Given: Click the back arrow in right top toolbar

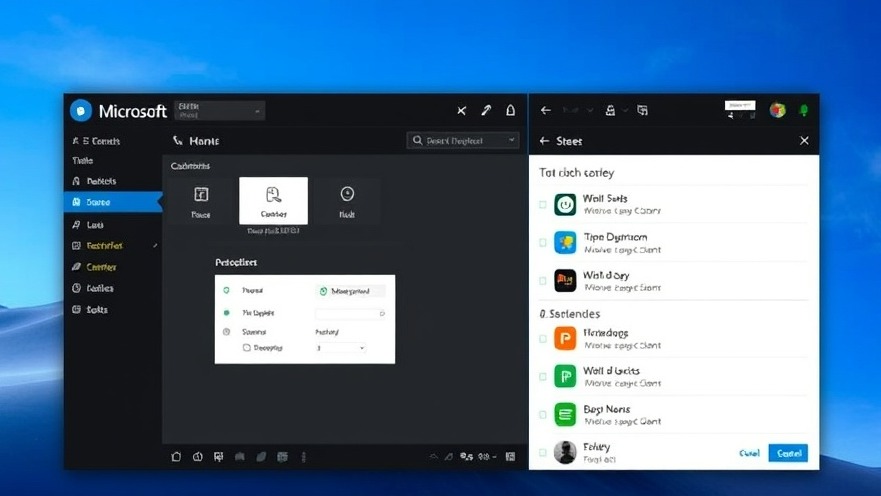Looking at the screenshot, I should pyautogui.click(x=546, y=111).
